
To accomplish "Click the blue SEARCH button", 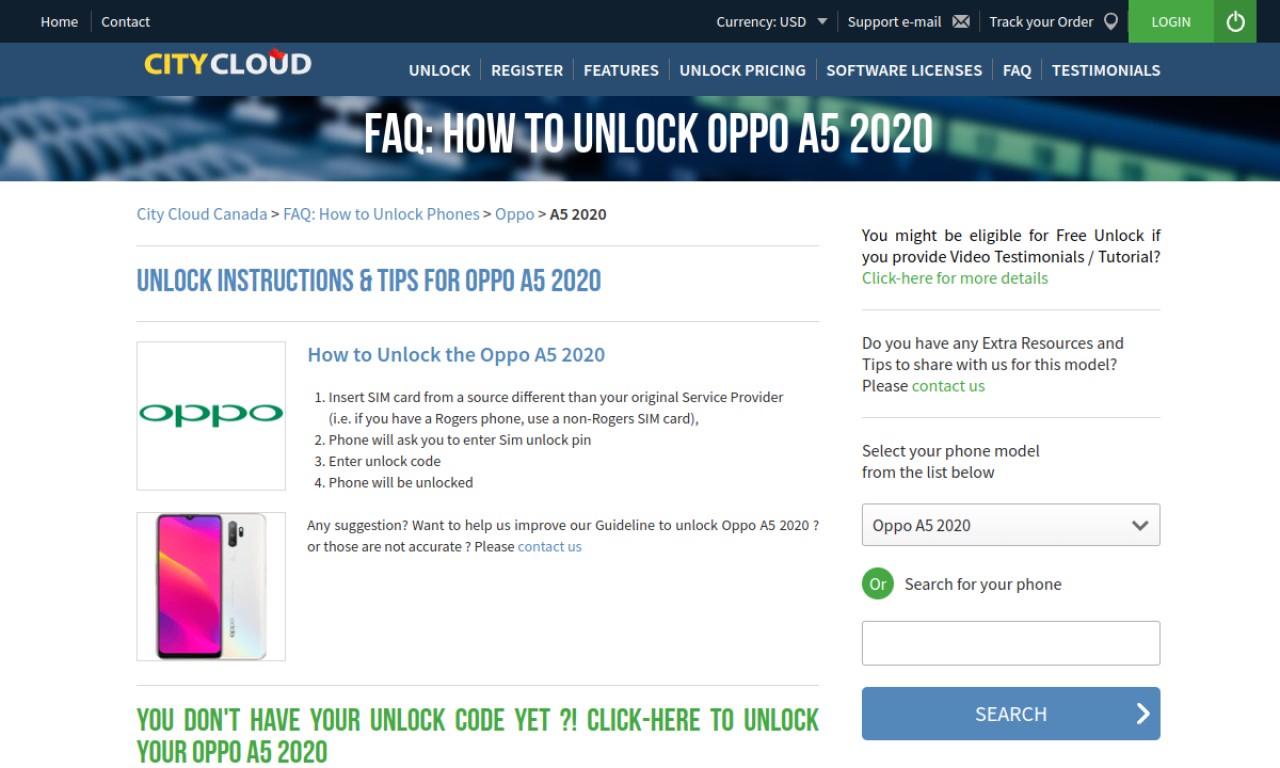I will (x=1011, y=714).
